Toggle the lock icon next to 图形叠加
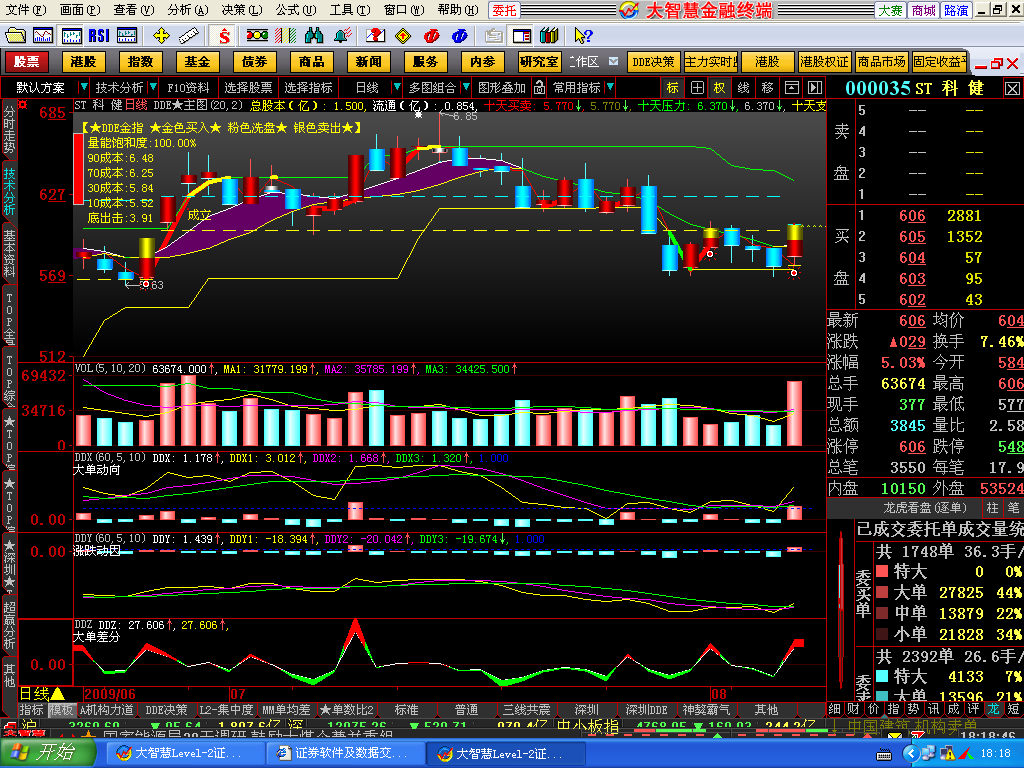The width and height of the screenshot is (1024, 768). (x=539, y=88)
